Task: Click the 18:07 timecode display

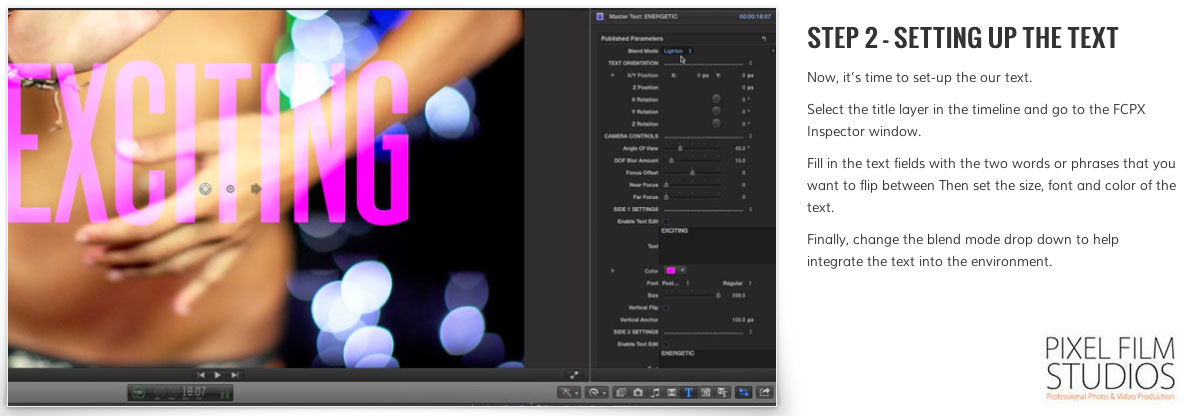Action: (x=194, y=392)
